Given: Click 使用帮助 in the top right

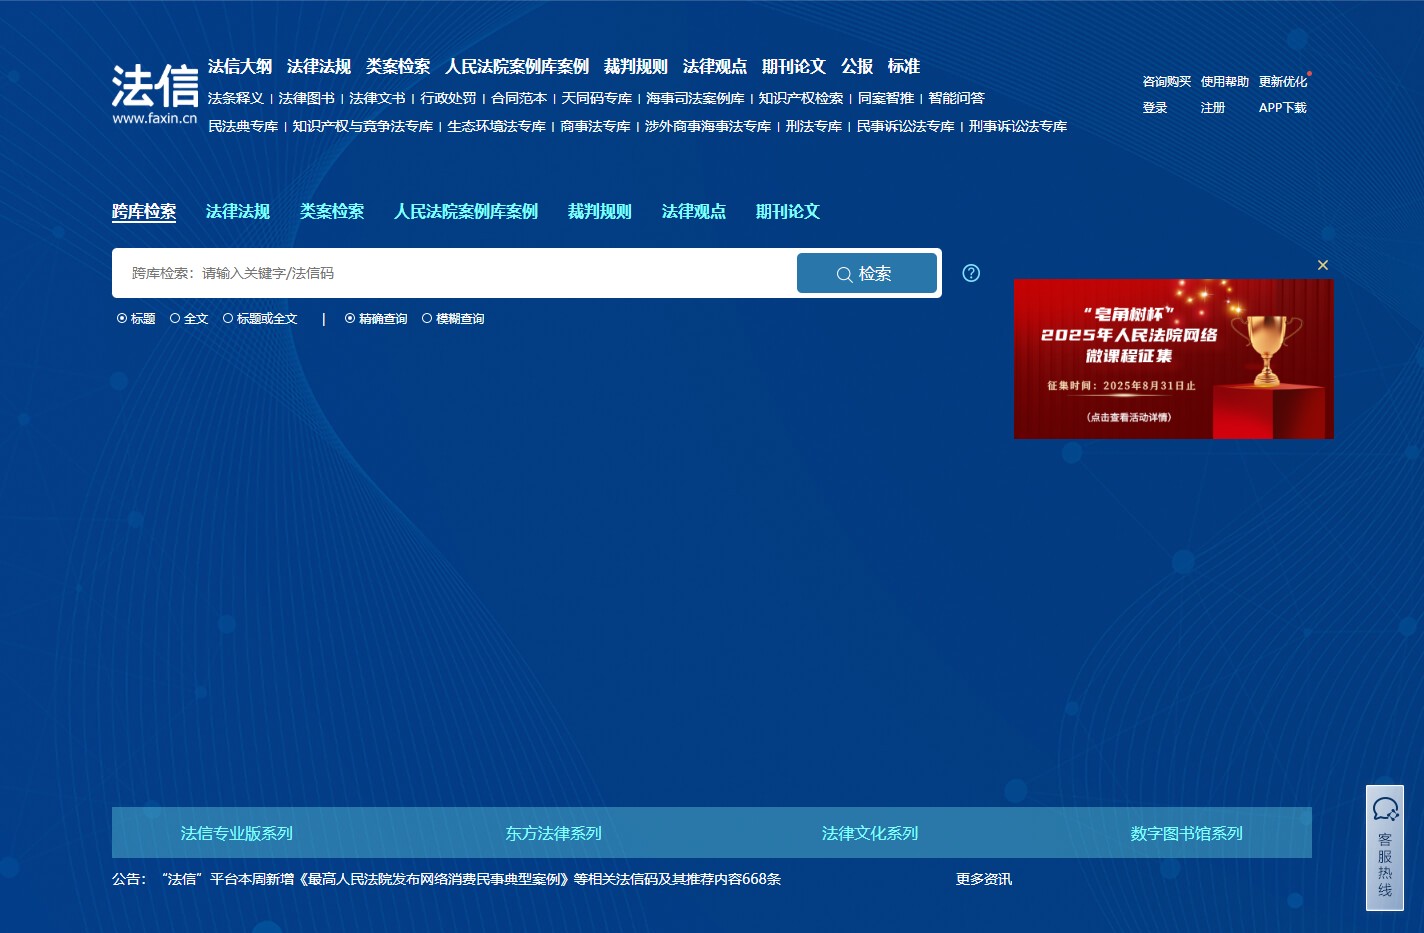Looking at the screenshot, I should pos(1225,82).
